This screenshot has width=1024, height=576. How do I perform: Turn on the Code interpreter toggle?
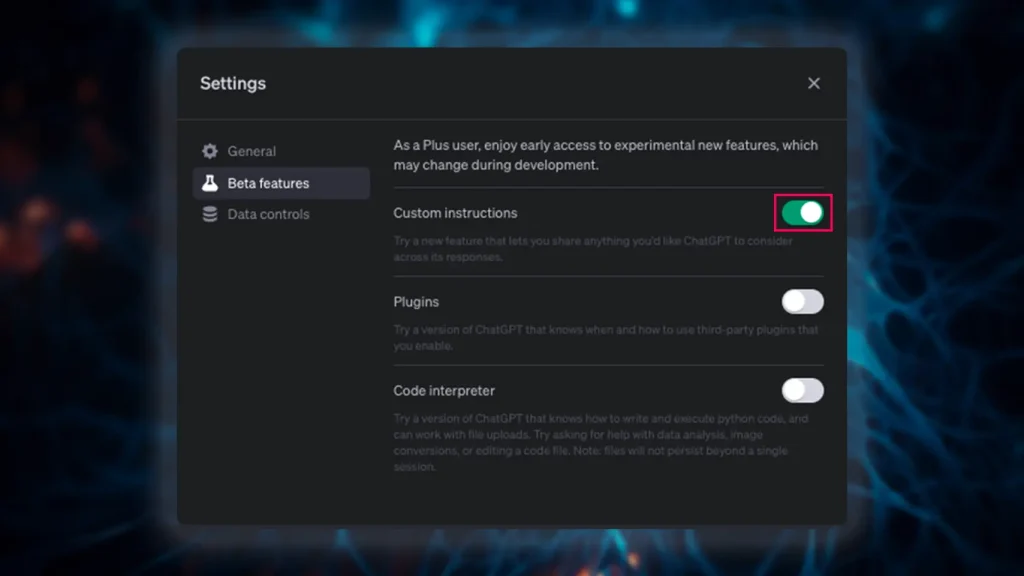click(803, 390)
